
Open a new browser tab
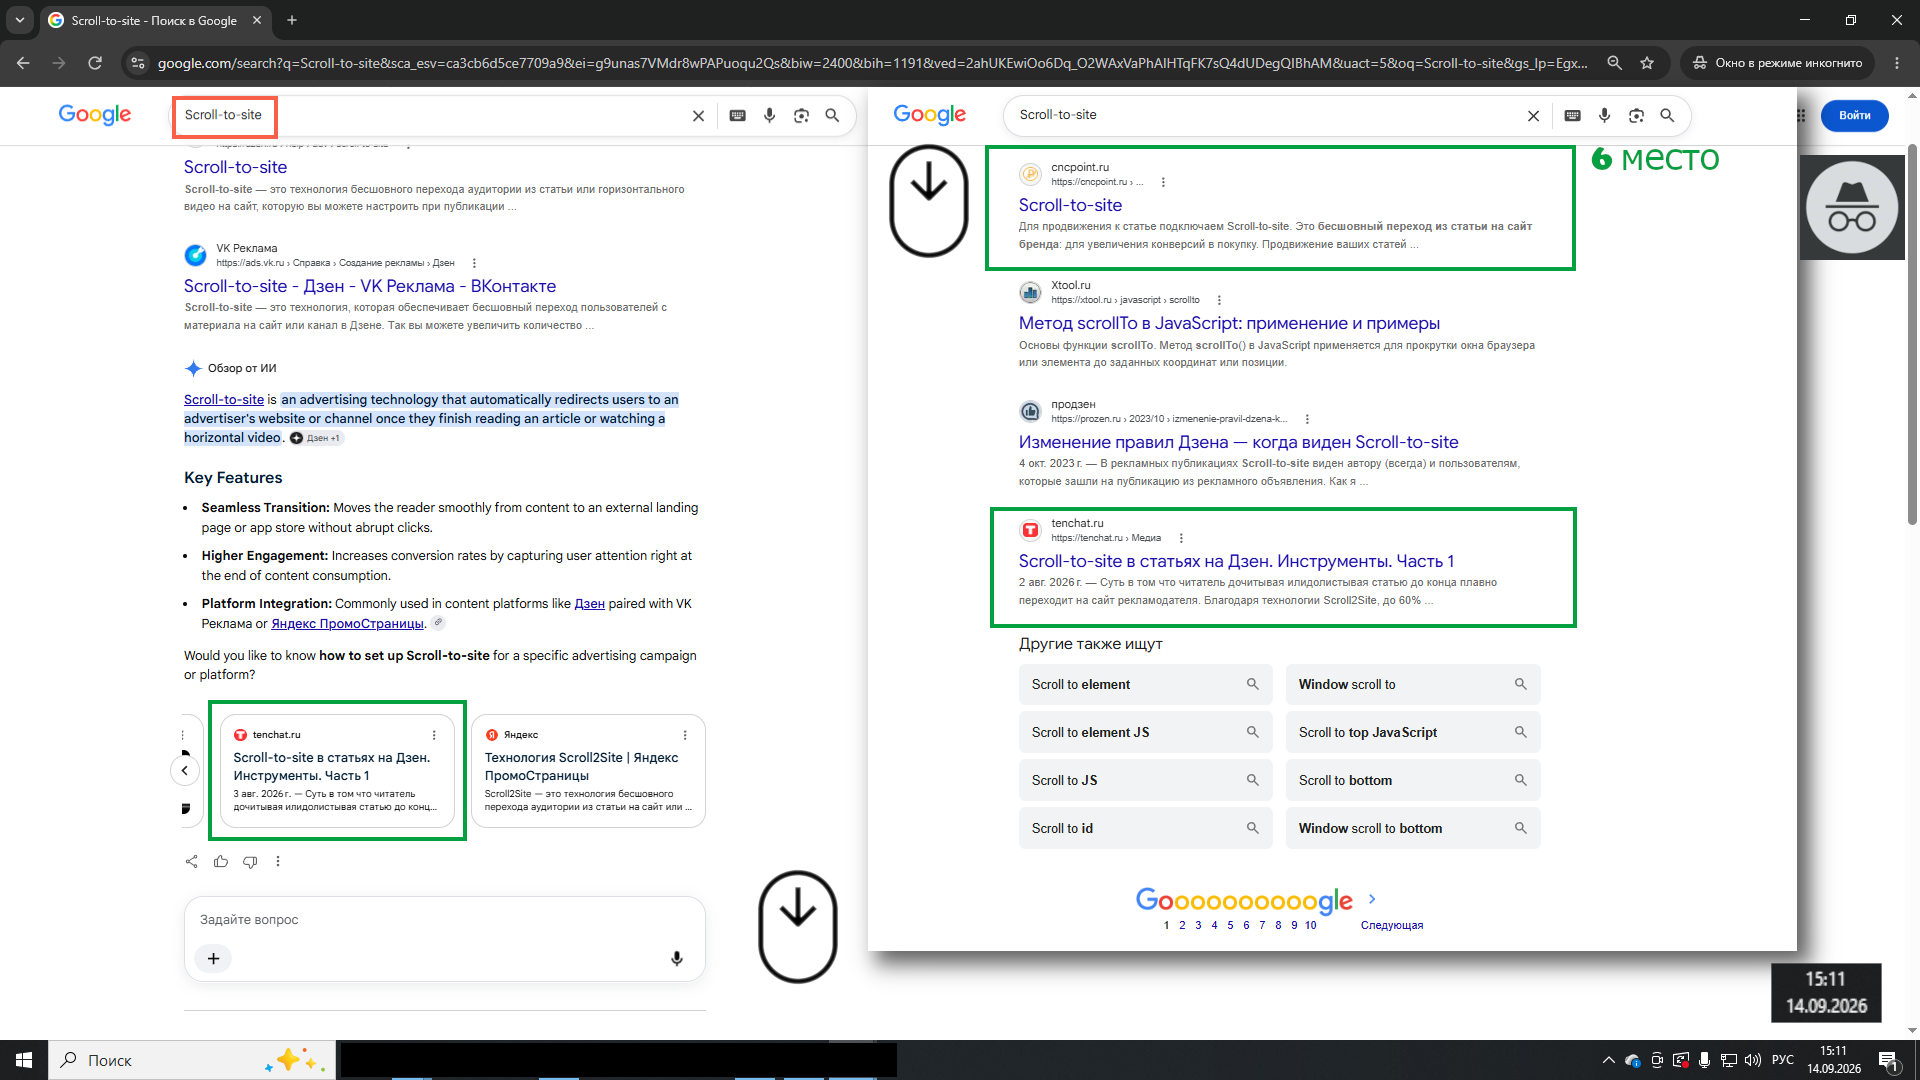tap(292, 20)
